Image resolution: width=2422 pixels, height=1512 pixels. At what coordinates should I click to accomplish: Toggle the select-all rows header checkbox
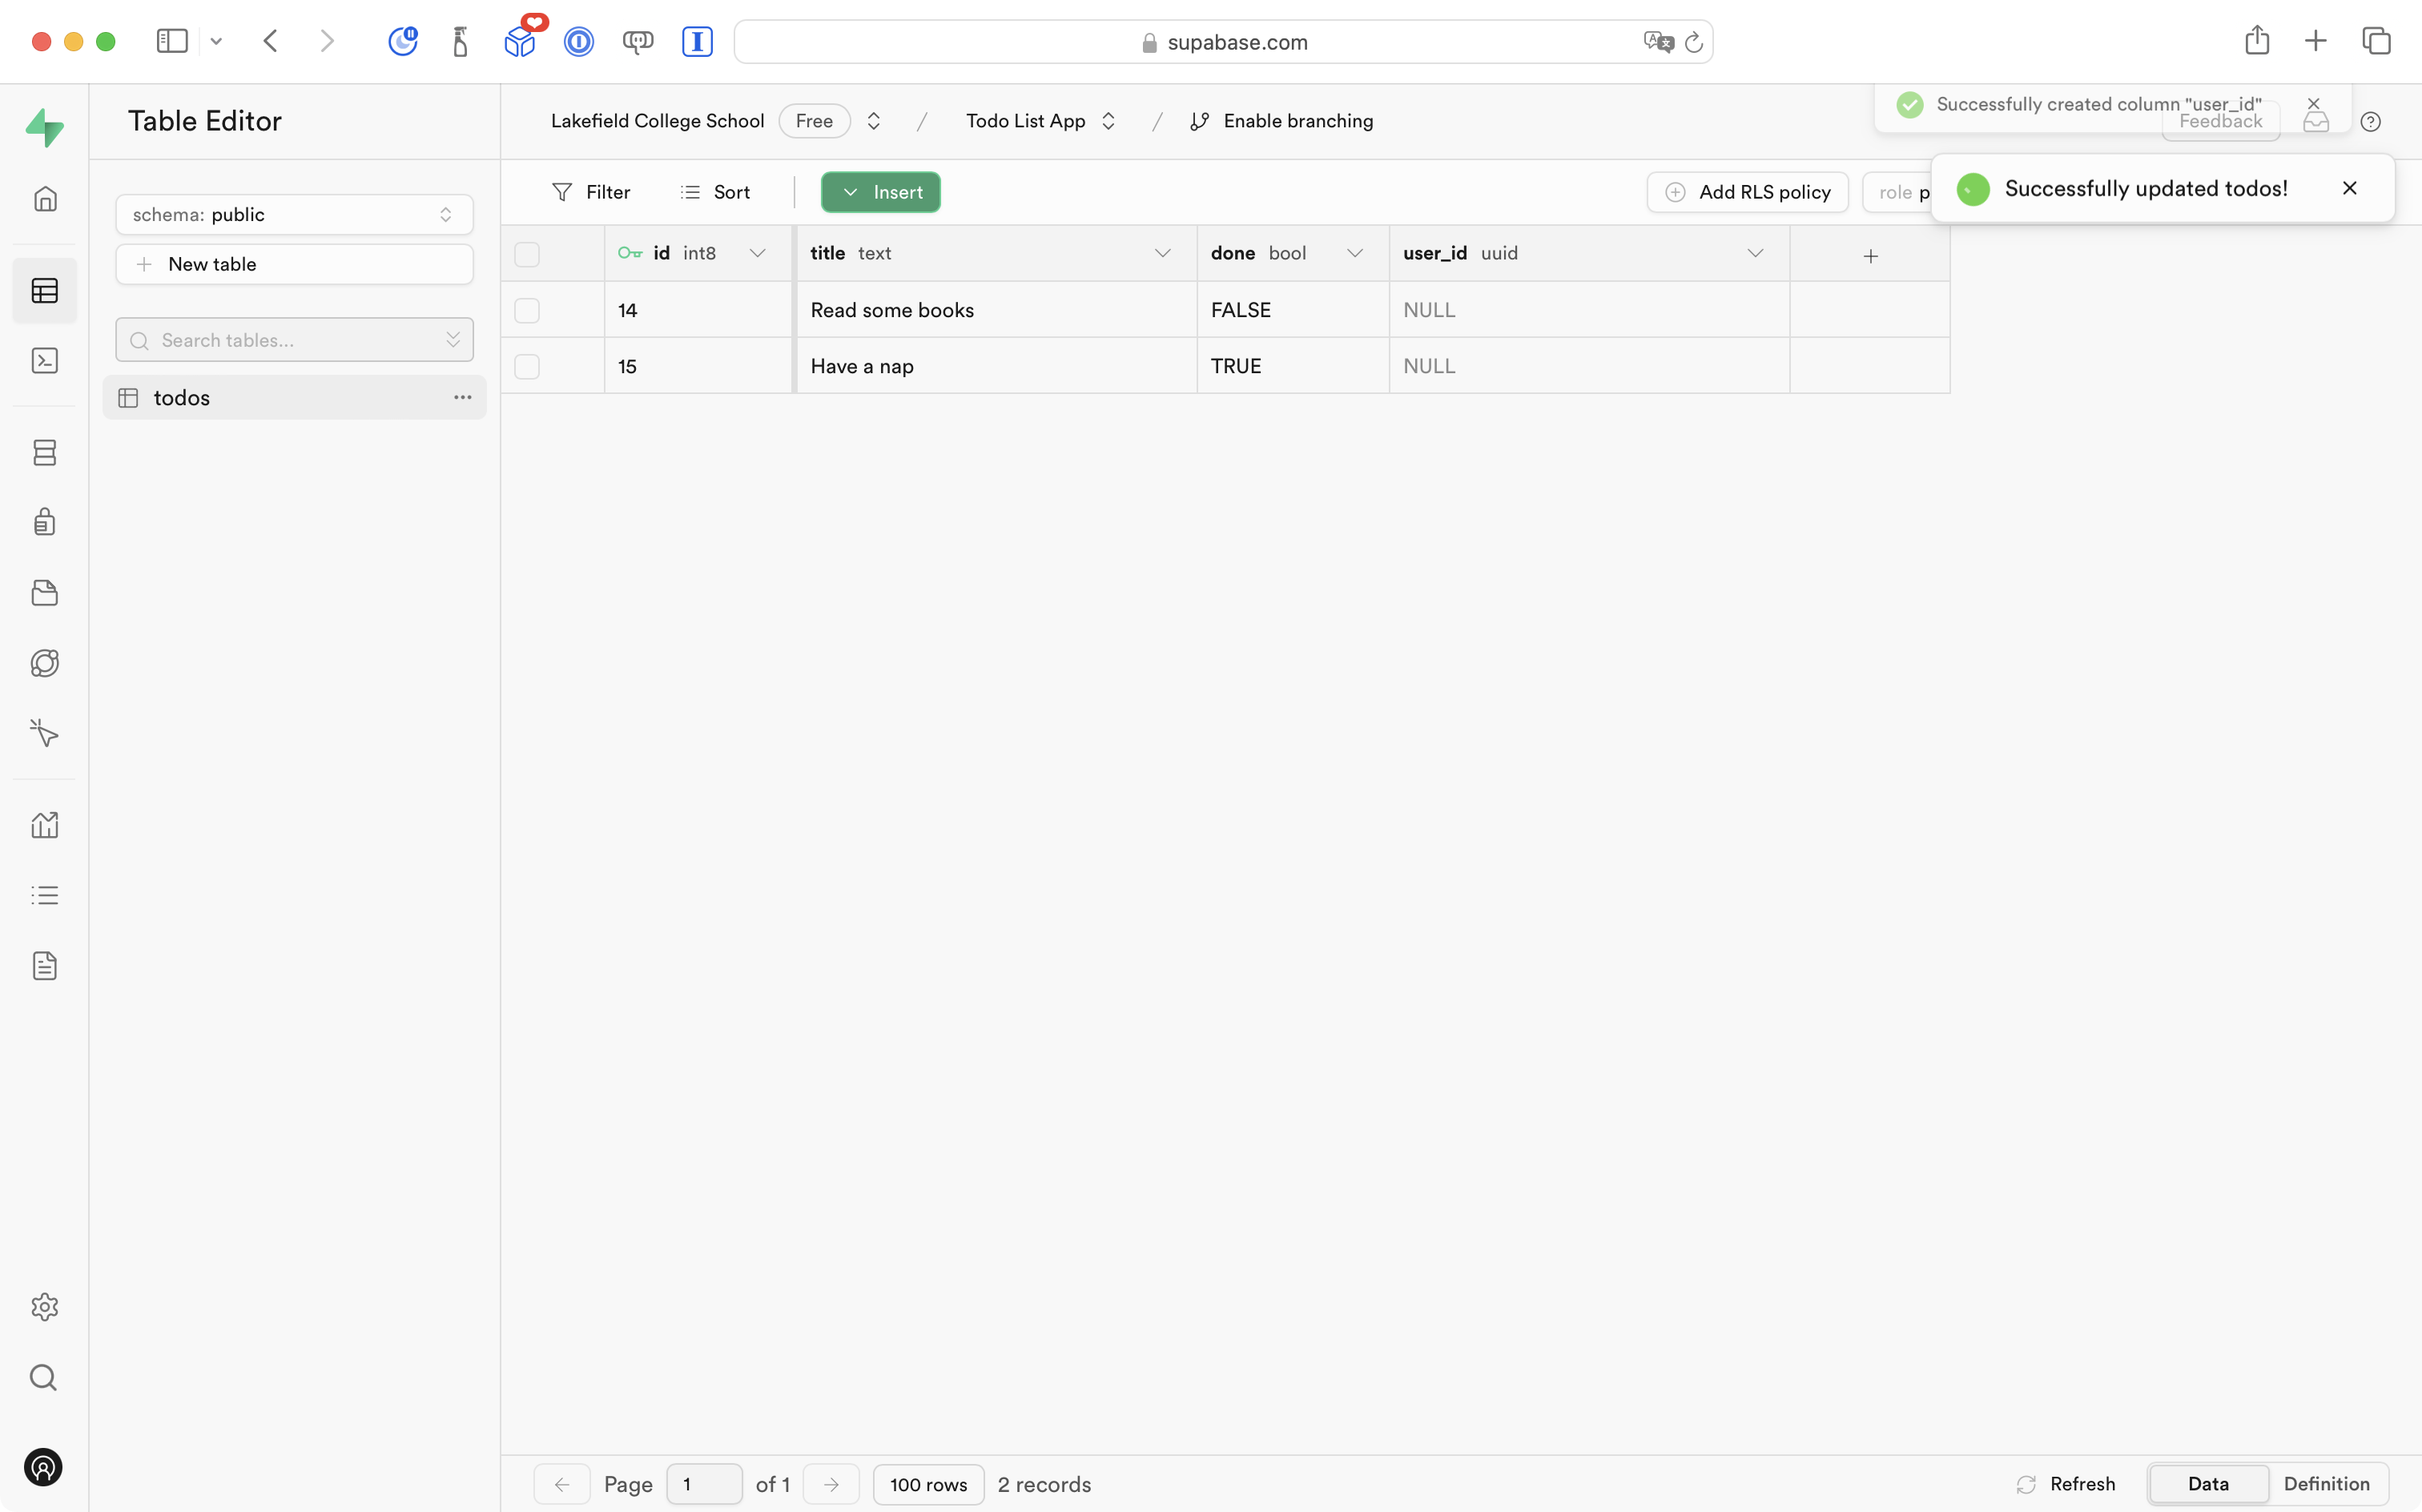click(527, 254)
